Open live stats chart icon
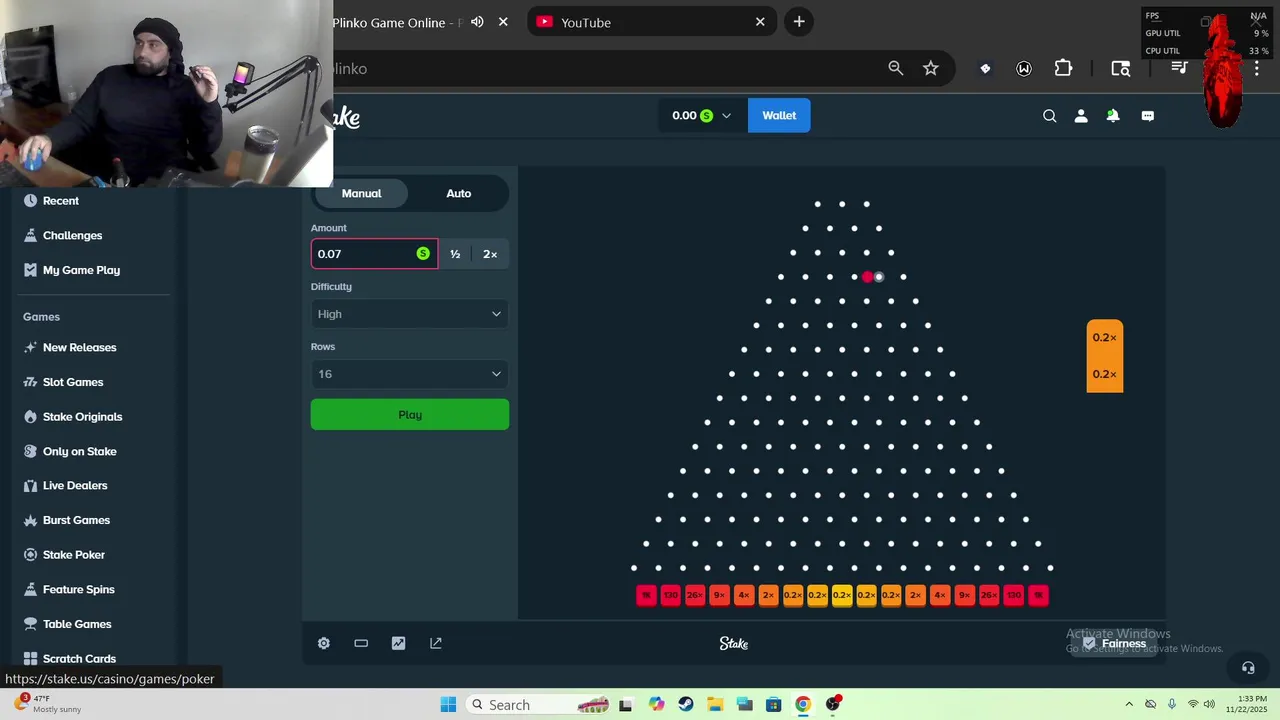1280x720 pixels. click(398, 643)
